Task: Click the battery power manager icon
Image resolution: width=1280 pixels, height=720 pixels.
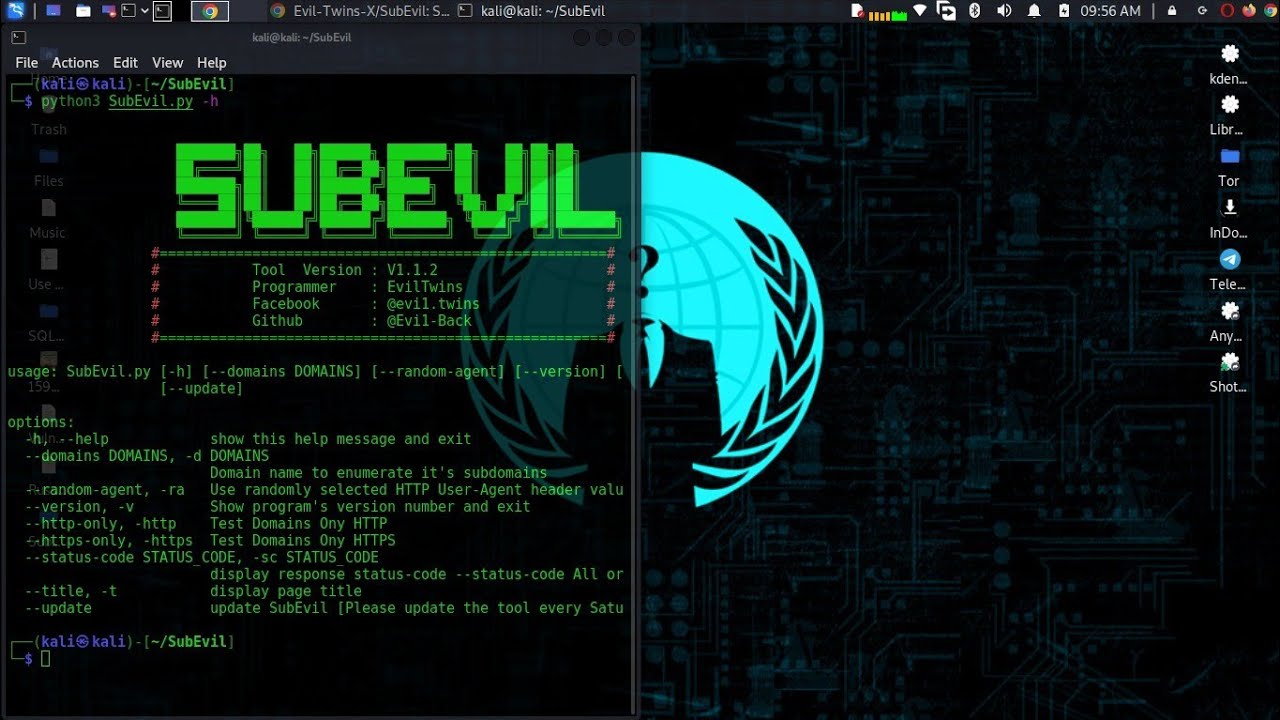Action: (1063, 11)
